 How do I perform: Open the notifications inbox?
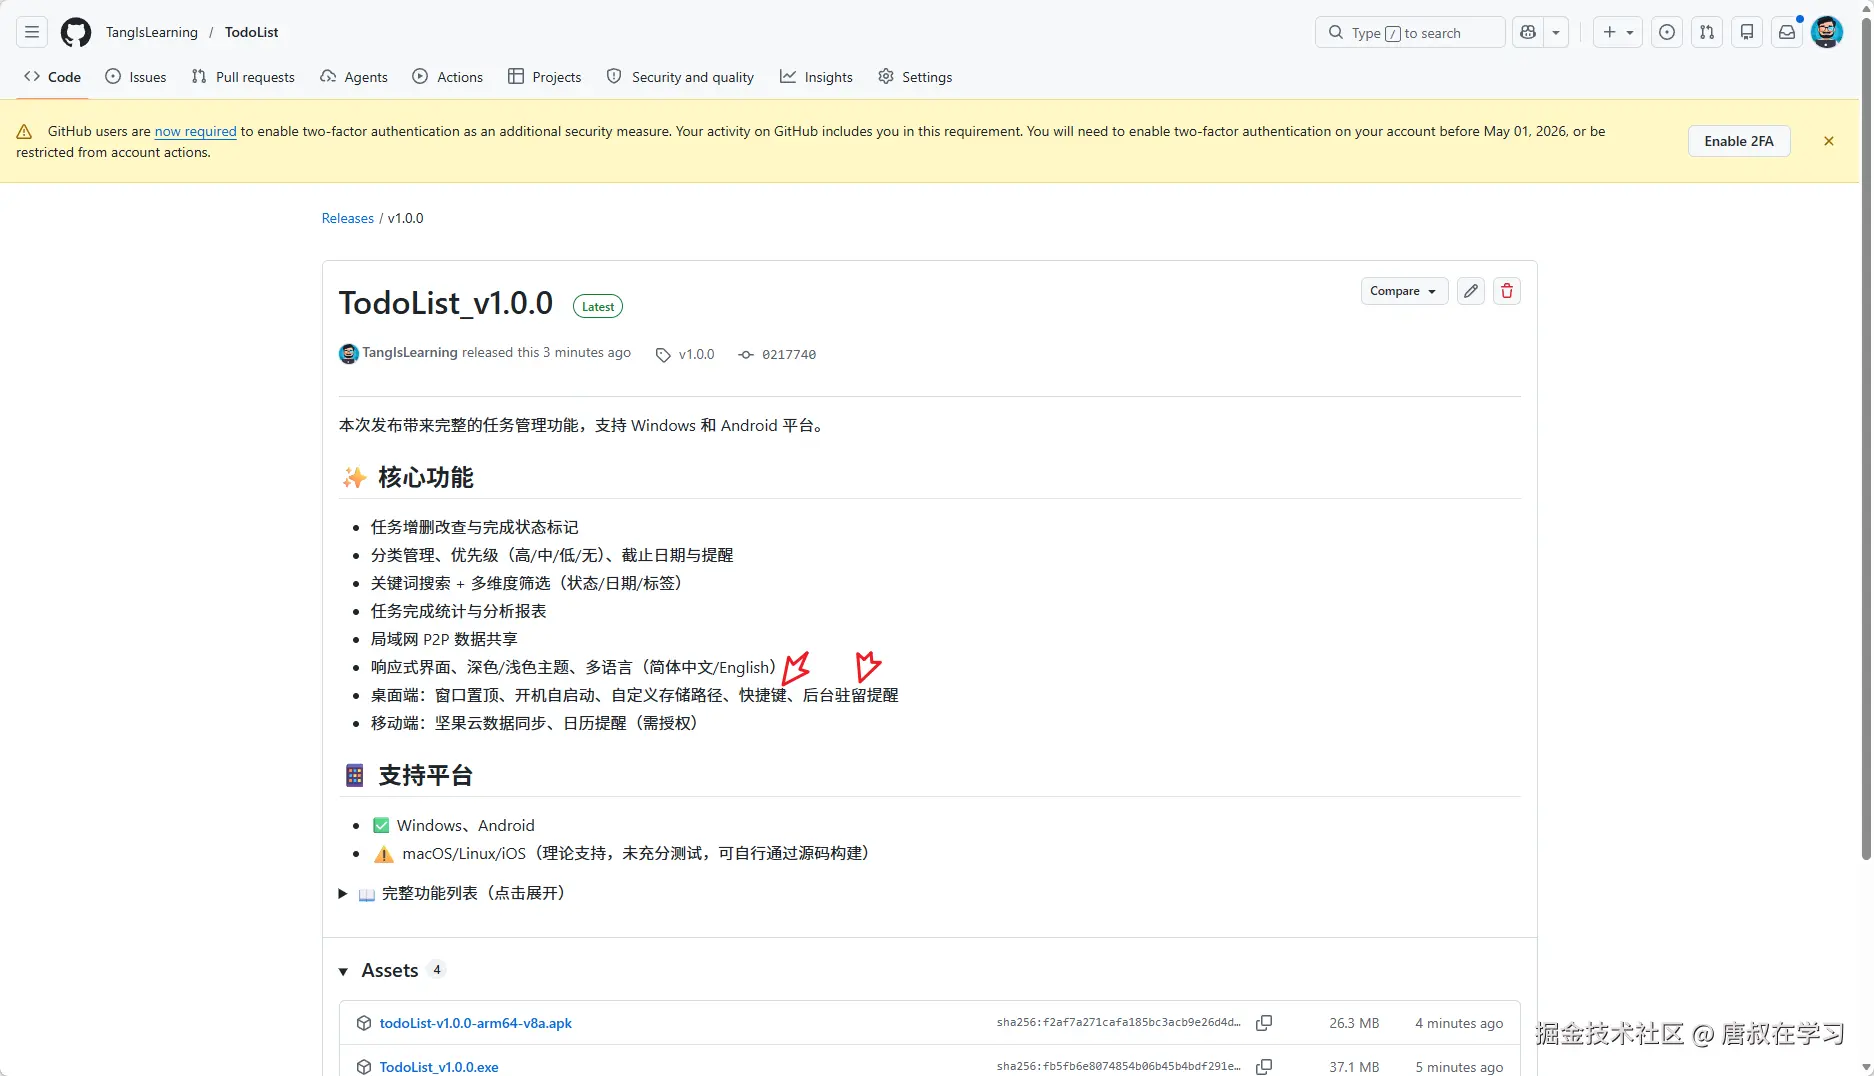1787,32
